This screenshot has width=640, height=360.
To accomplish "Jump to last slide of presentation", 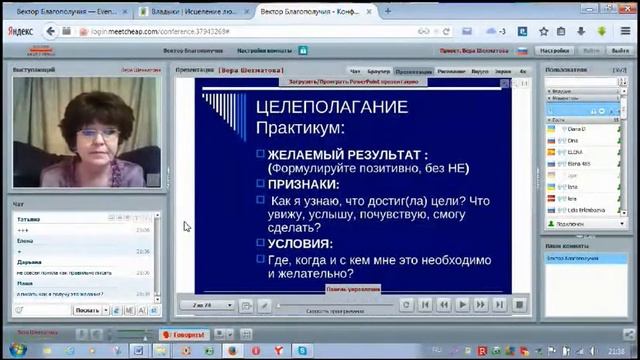I will coord(499,304).
